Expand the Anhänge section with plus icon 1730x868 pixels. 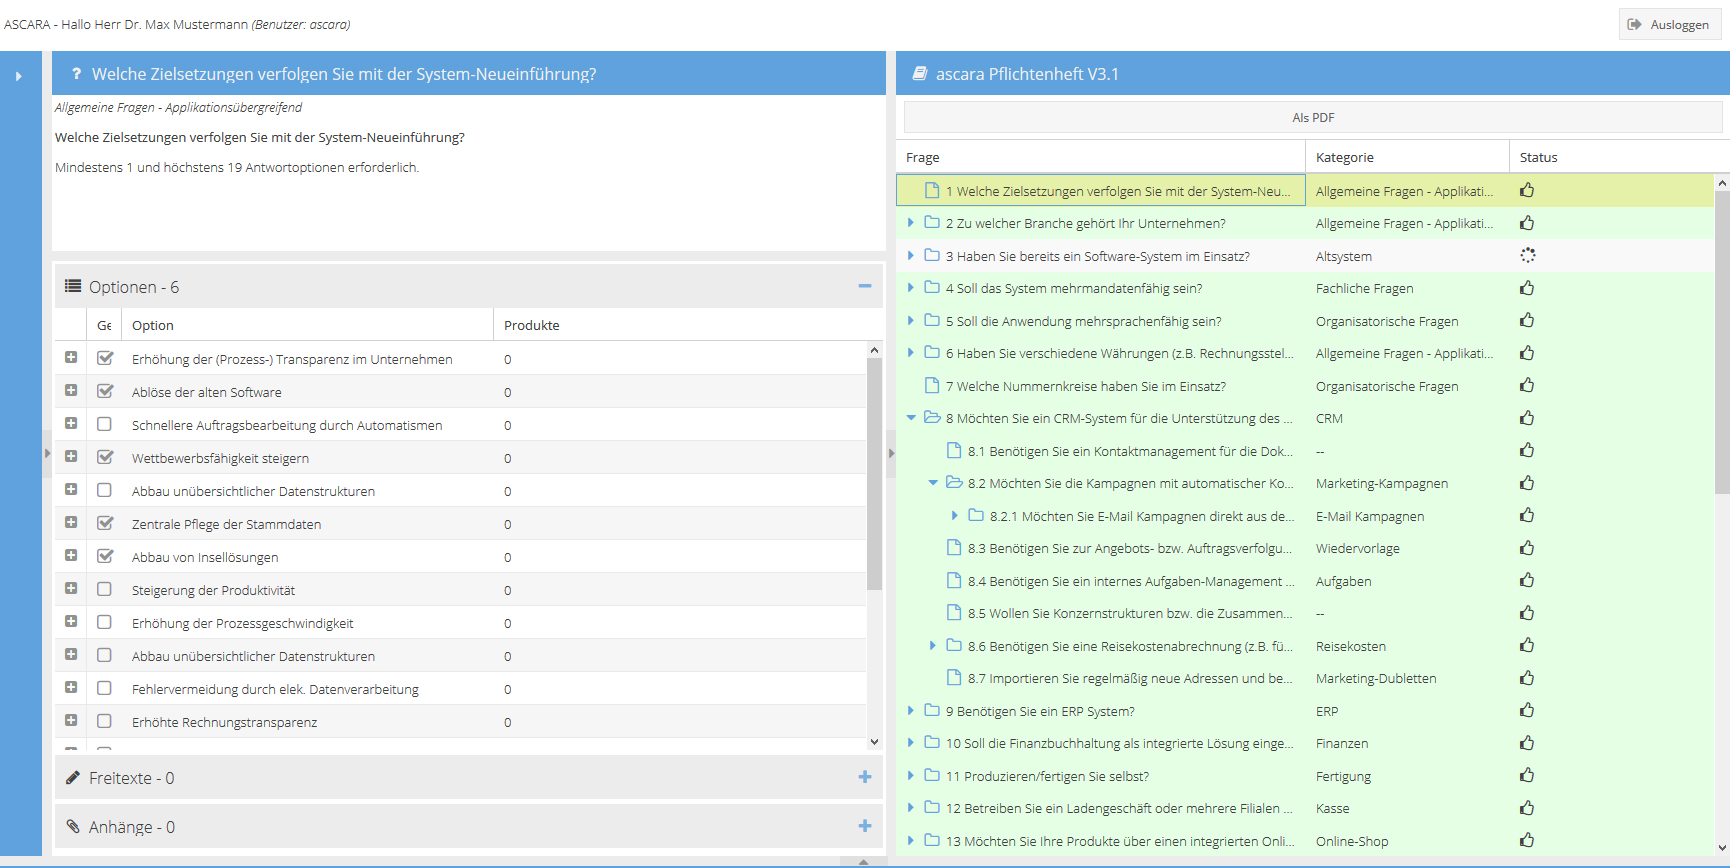pyautogui.click(x=864, y=826)
